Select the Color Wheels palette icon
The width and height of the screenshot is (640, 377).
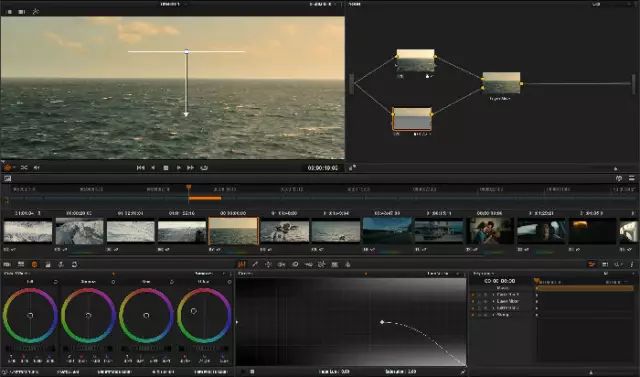point(34,264)
